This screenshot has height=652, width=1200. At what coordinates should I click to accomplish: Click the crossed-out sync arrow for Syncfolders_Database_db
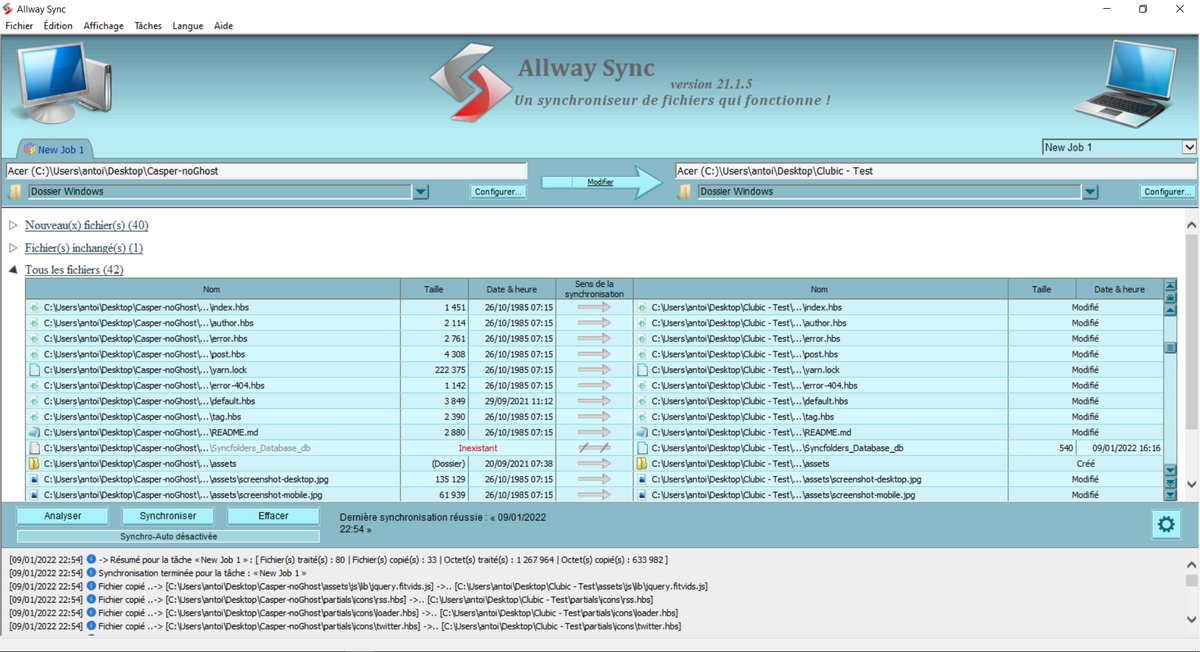[x=594, y=448]
